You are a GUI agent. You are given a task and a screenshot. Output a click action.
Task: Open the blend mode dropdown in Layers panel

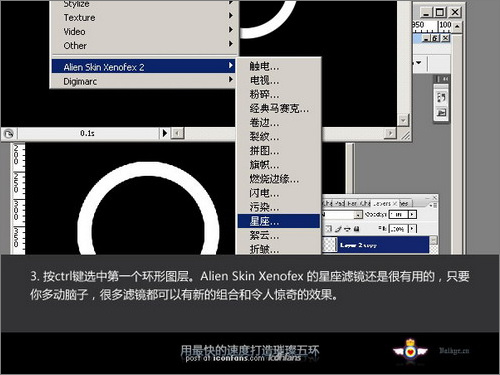click(358, 215)
